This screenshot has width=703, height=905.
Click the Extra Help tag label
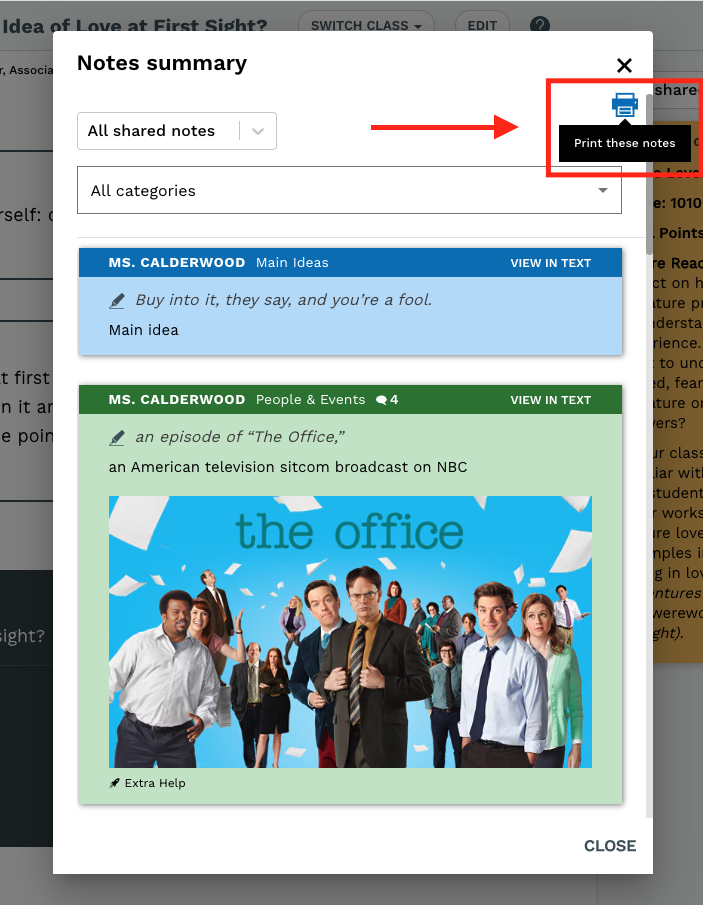155,783
